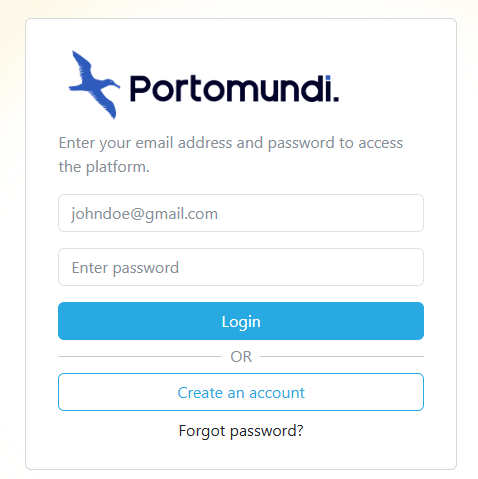Focus the Enter password field

pyautogui.click(x=241, y=267)
